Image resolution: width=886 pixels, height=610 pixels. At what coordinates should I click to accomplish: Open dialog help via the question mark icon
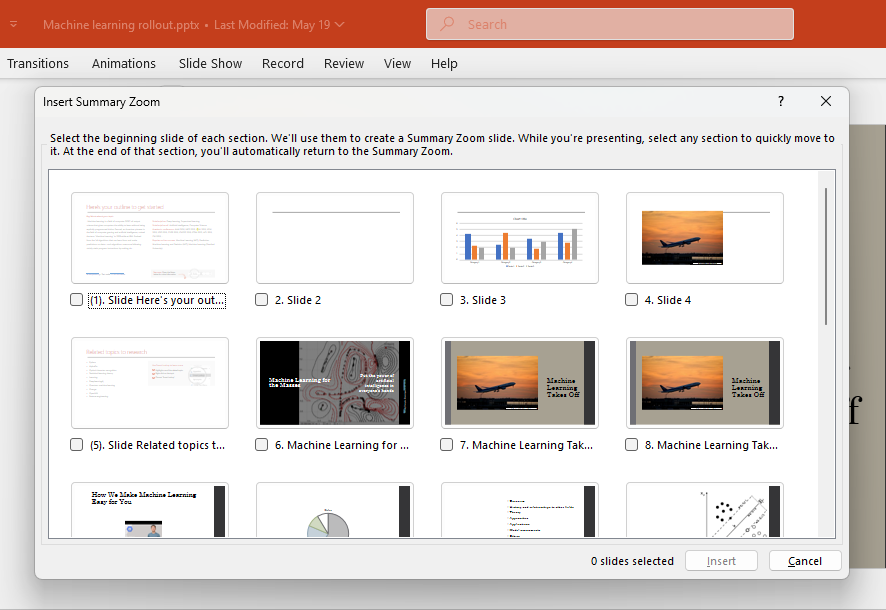[780, 101]
